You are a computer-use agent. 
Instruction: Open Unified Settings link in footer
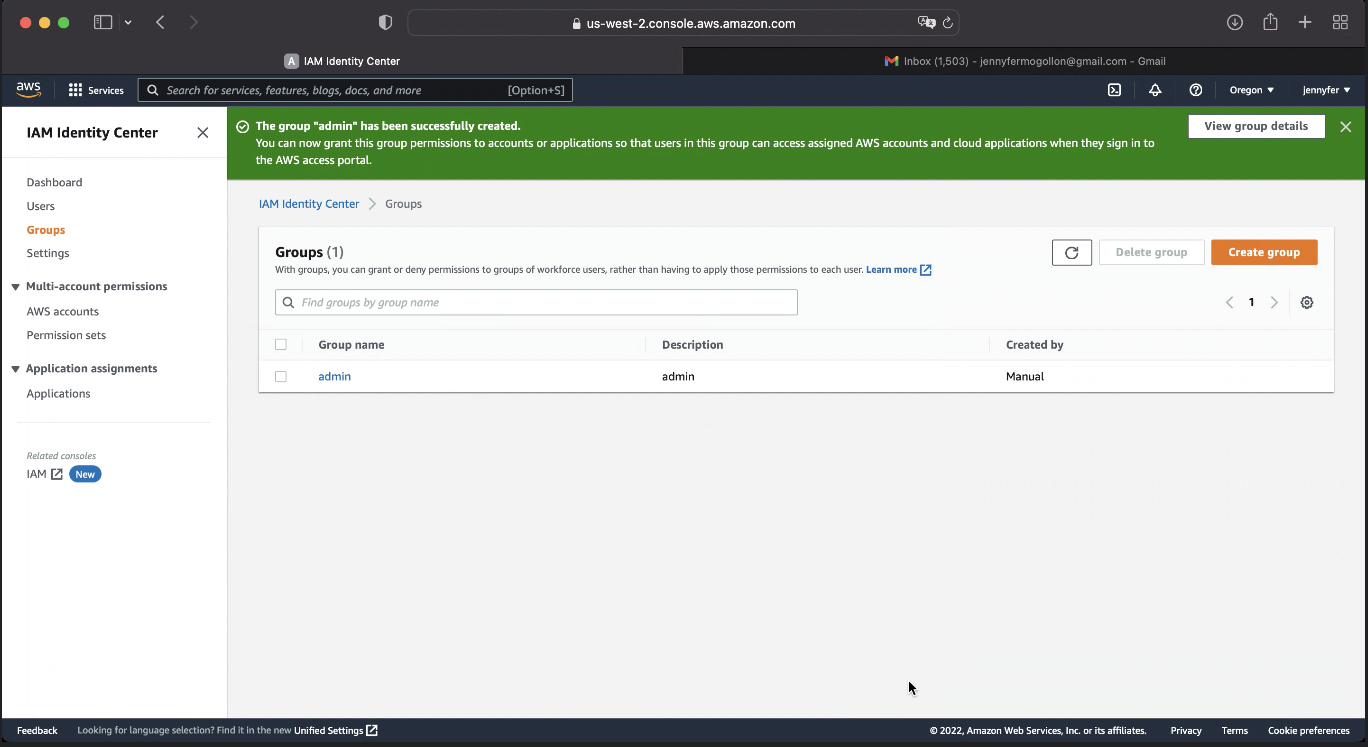pos(336,731)
